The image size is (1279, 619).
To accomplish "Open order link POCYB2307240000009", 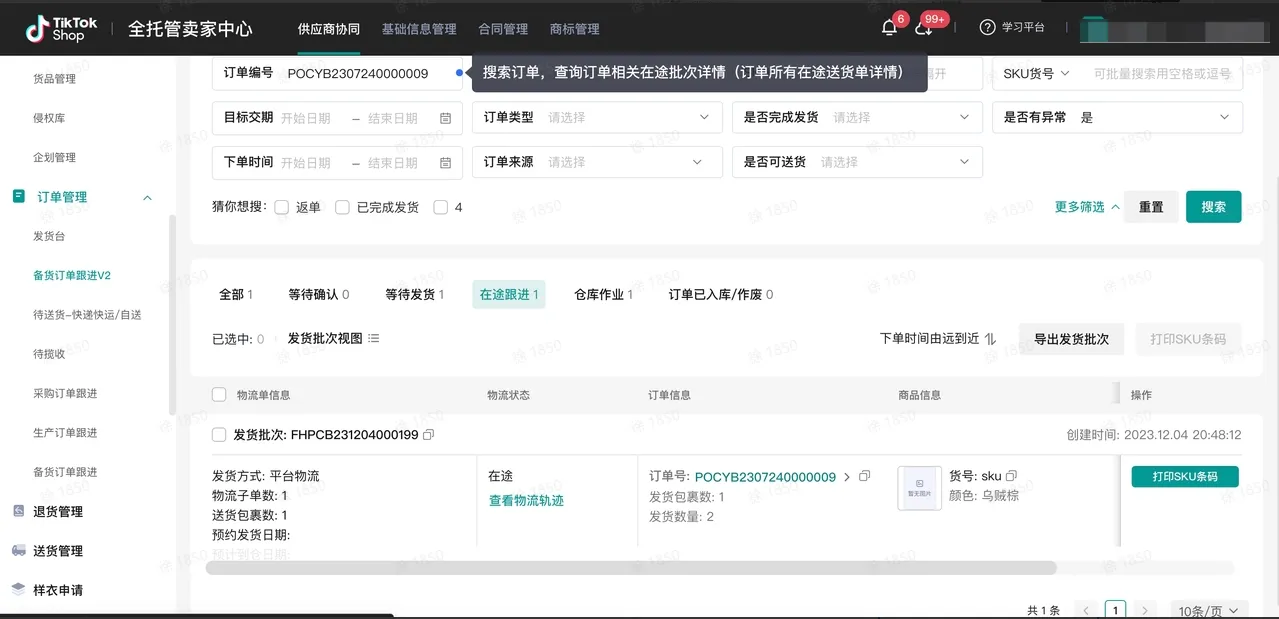I will click(x=765, y=477).
